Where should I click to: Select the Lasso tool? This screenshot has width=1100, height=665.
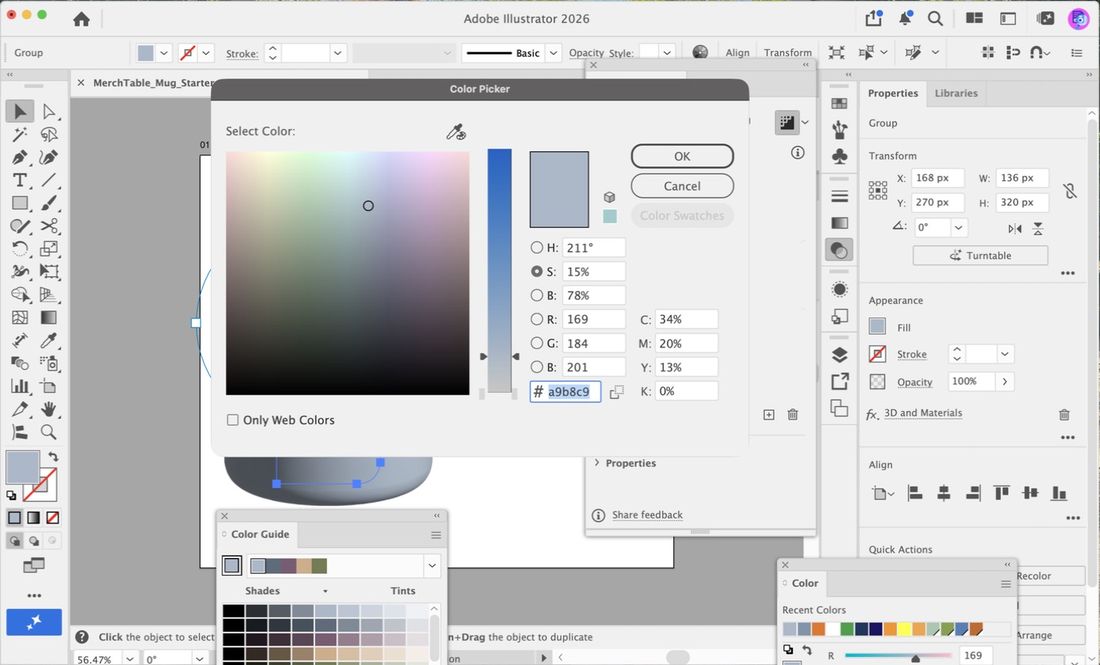[x=48, y=134]
